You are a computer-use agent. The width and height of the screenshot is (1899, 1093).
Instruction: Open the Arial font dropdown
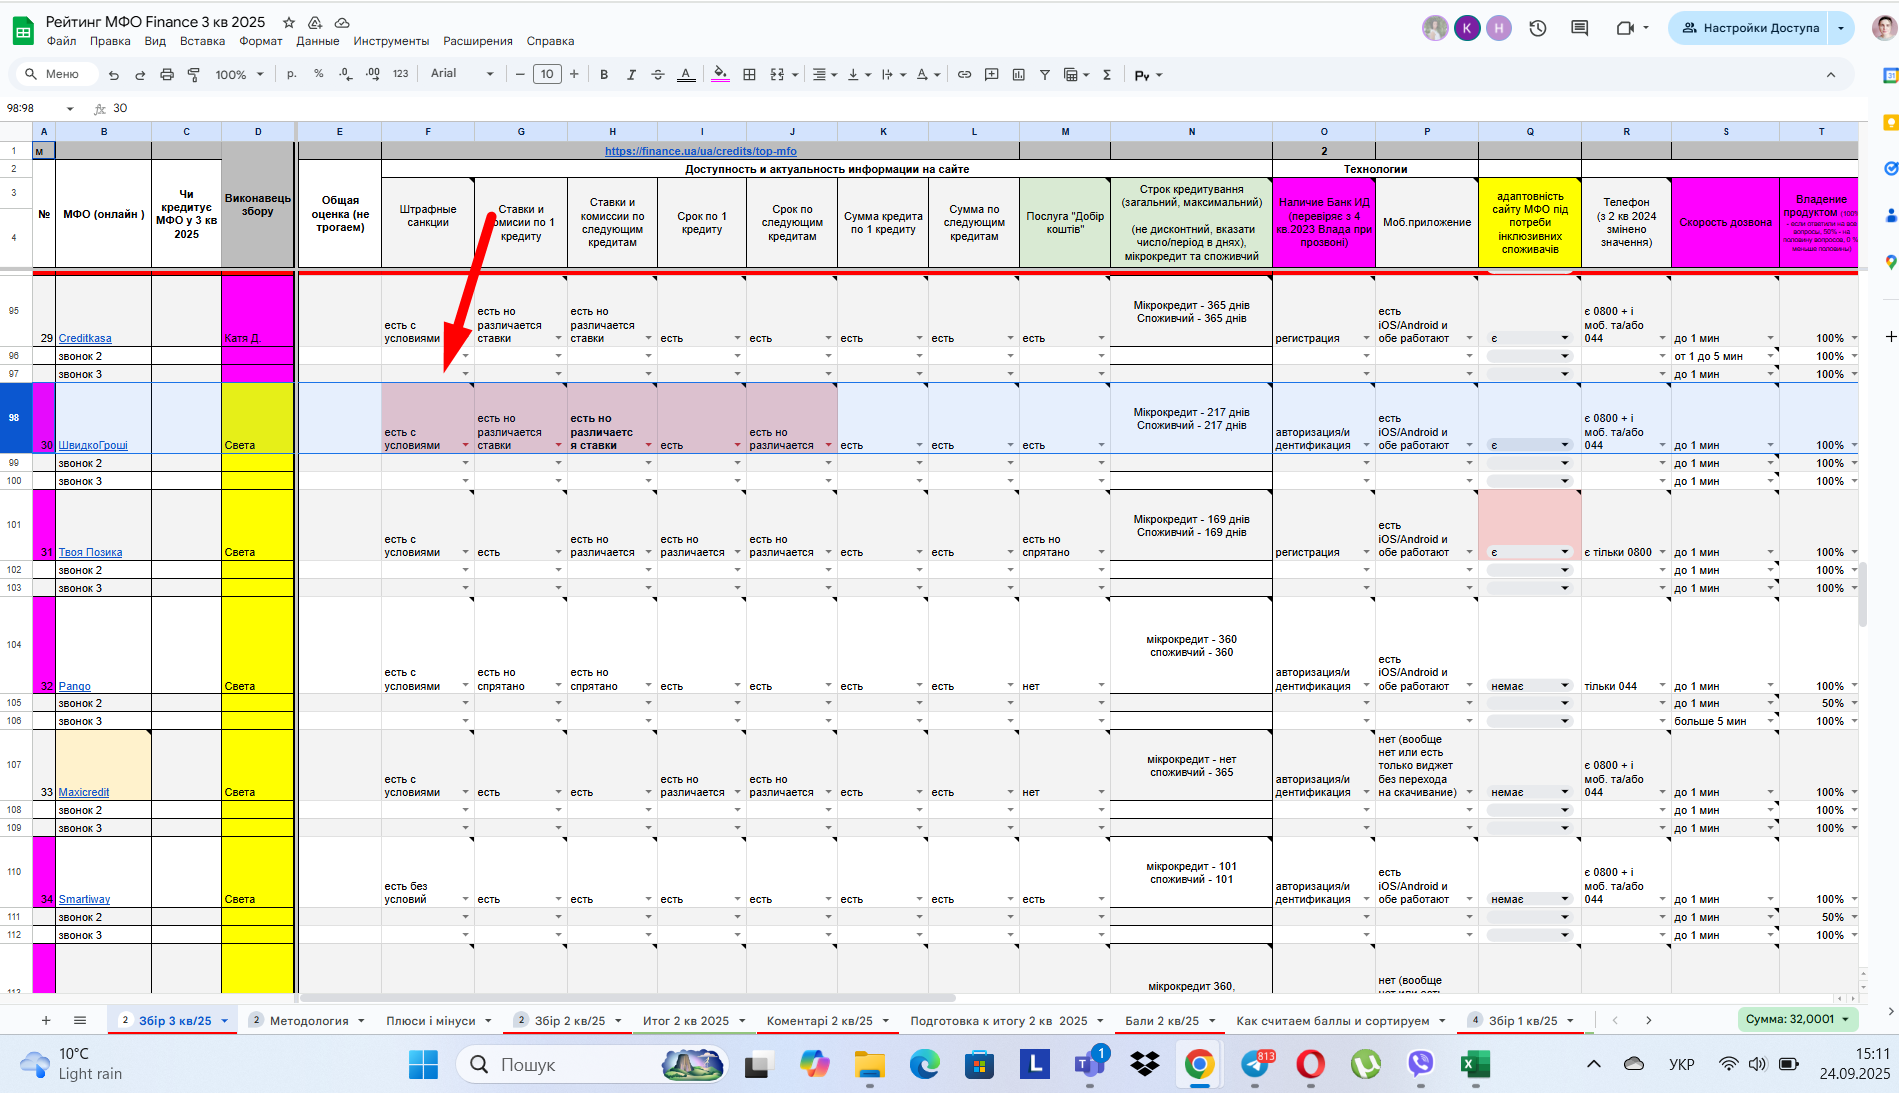(462, 74)
